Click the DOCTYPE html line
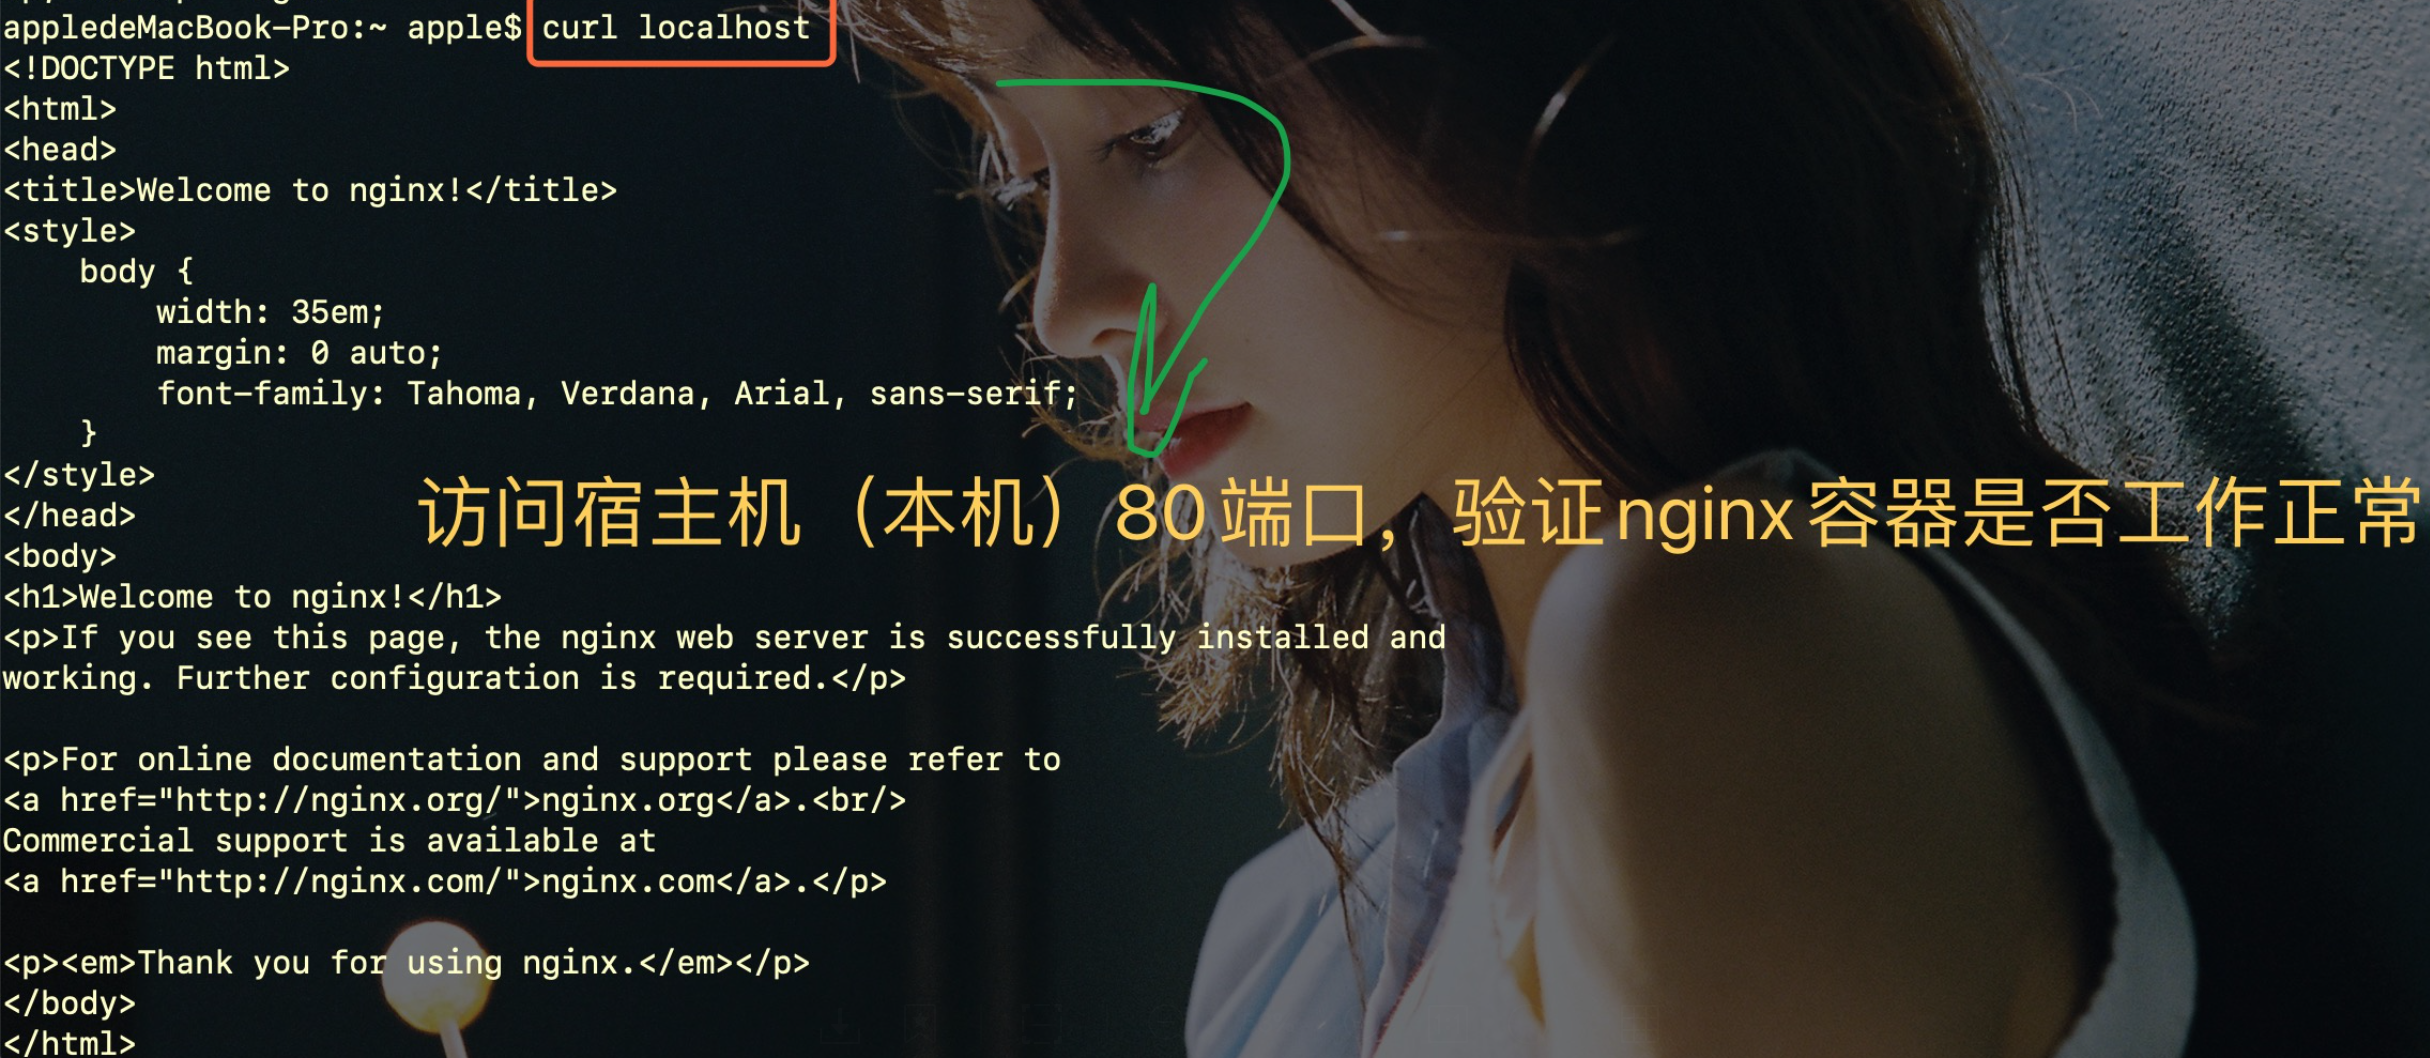 click(x=146, y=68)
